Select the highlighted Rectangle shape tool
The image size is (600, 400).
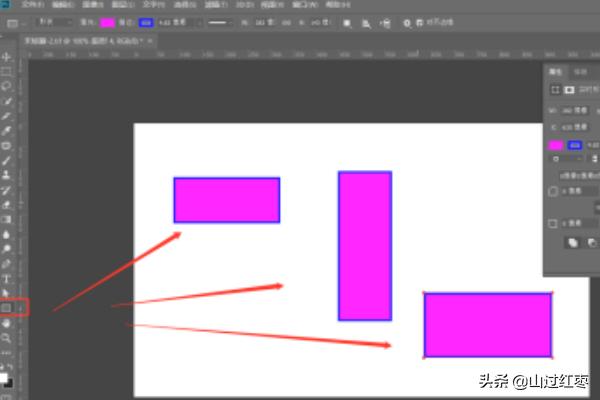click(x=8, y=307)
